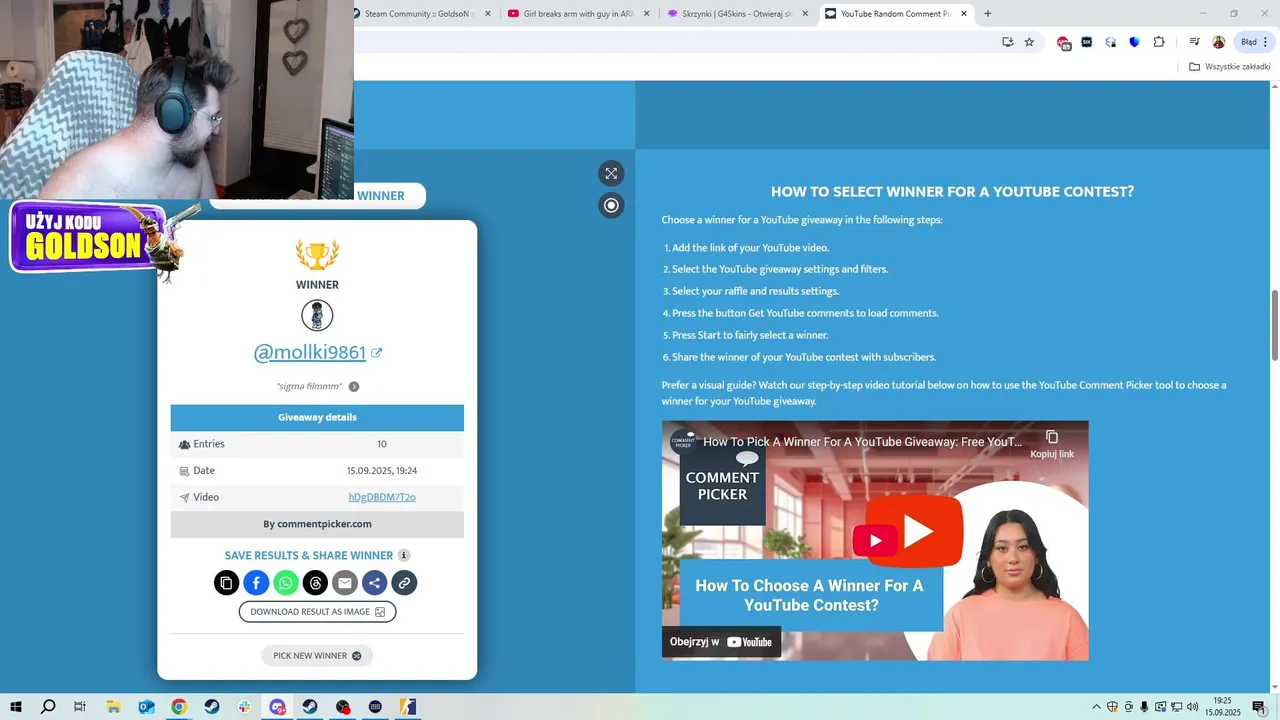
Task: Open Wszystkie zakładki bookmarks folder
Action: click(1229, 67)
